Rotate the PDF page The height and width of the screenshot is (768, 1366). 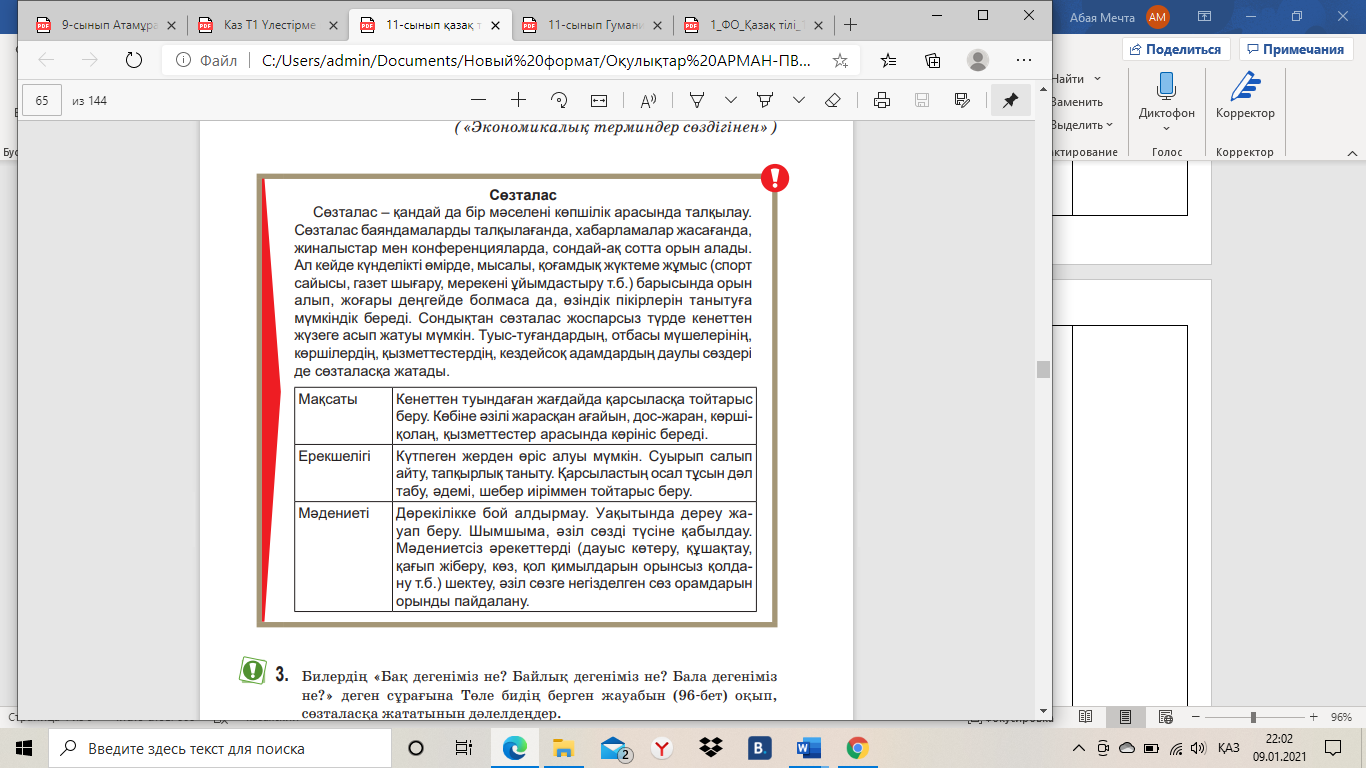[x=559, y=100]
